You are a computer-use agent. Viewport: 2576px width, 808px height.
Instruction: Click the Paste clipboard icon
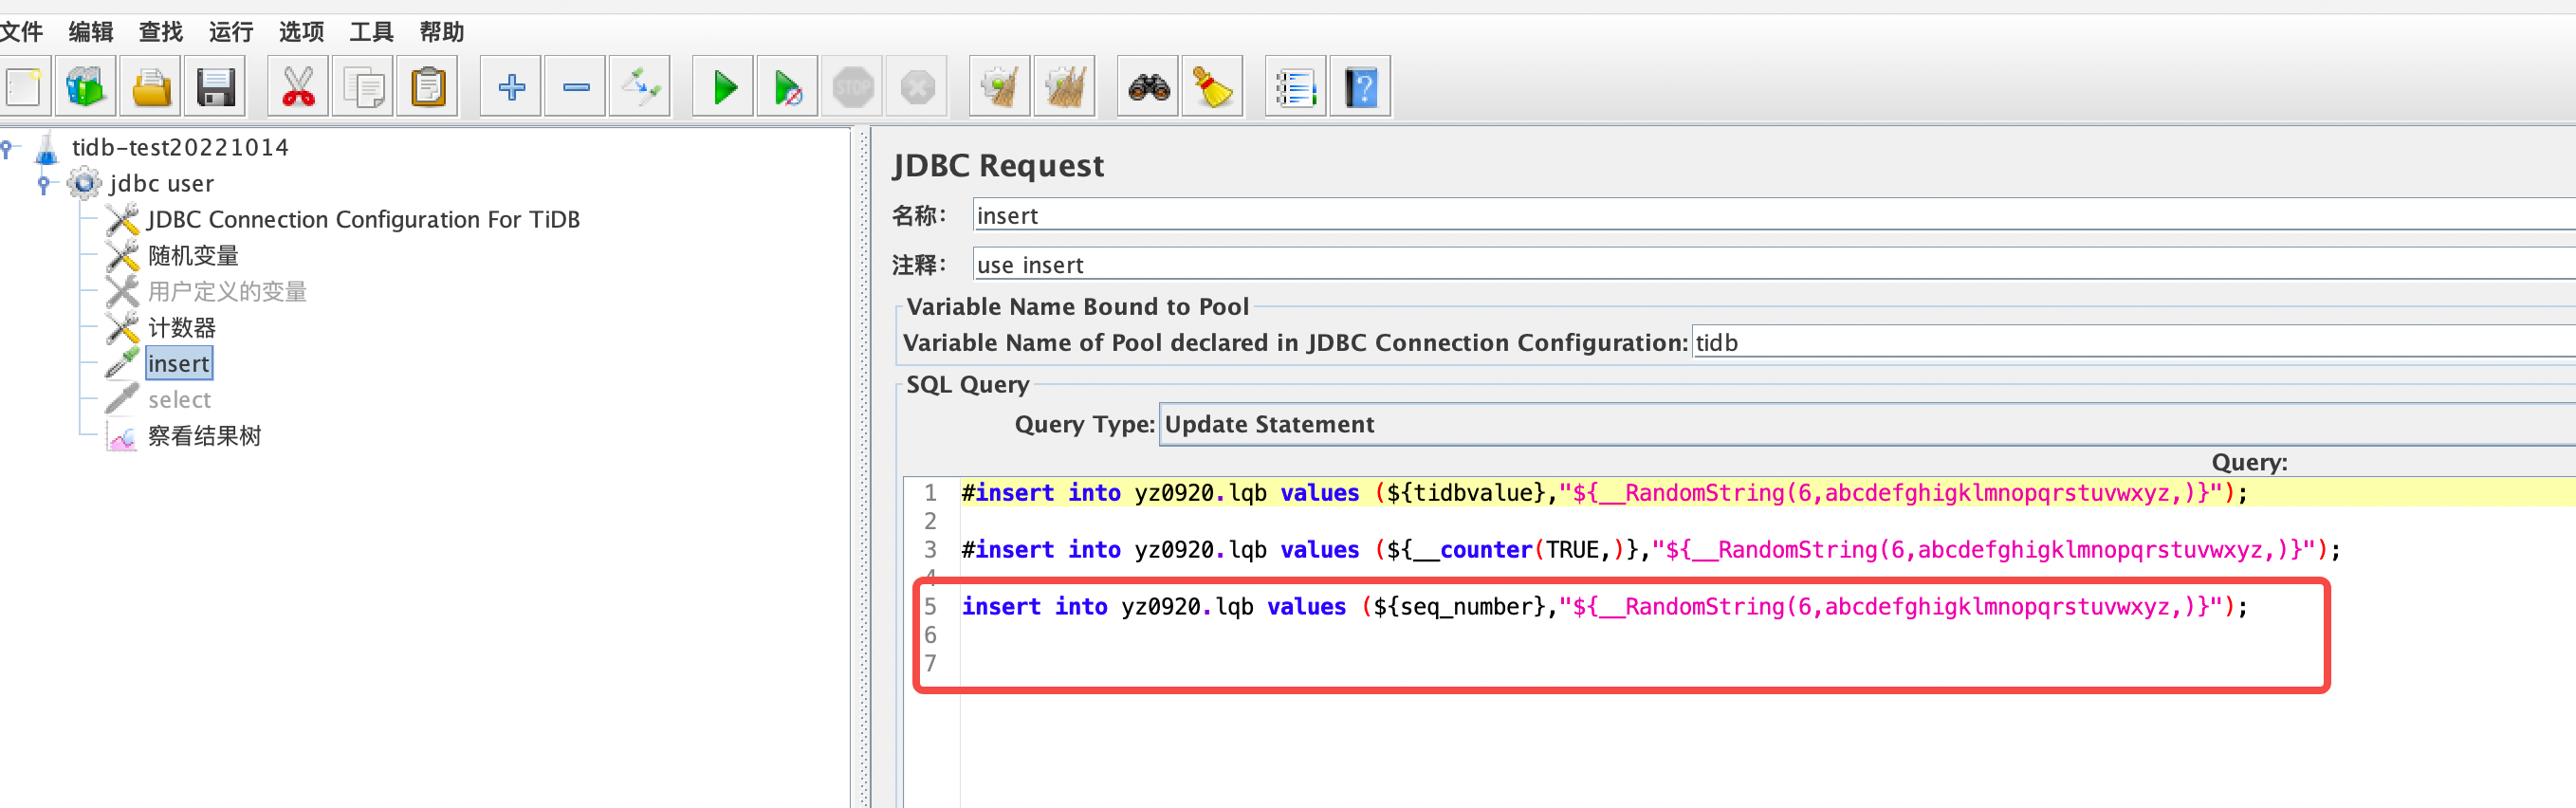[x=428, y=87]
